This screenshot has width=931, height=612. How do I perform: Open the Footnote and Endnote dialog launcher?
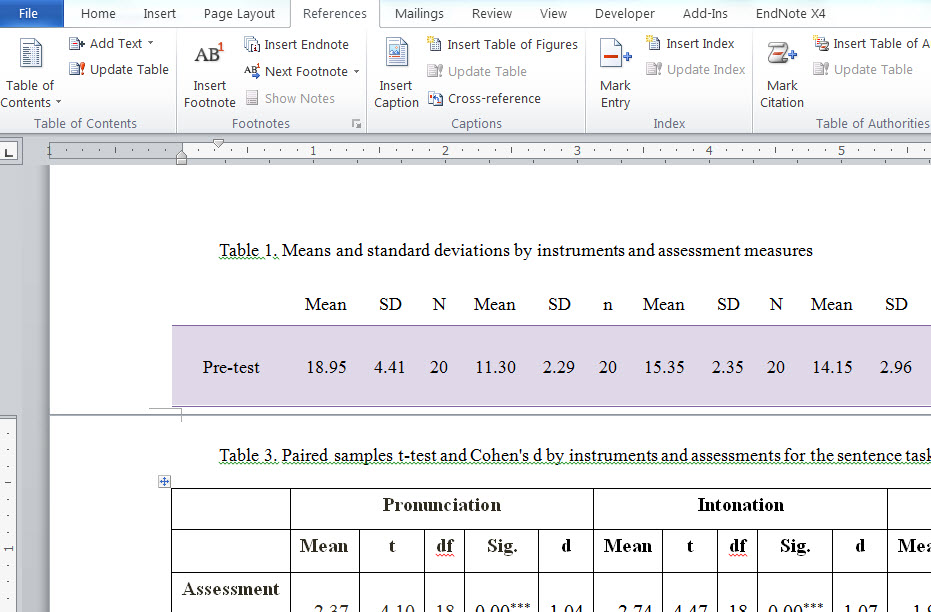(x=356, y=122)
